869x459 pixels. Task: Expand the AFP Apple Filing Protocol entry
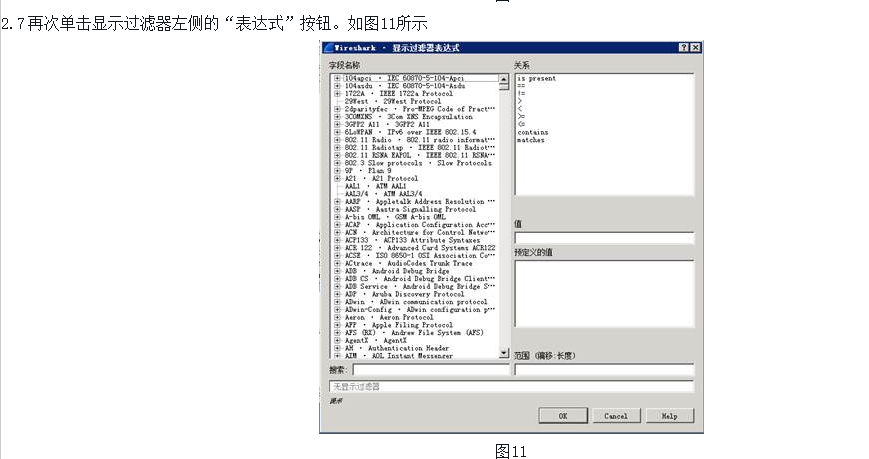[x=337, y=325]
